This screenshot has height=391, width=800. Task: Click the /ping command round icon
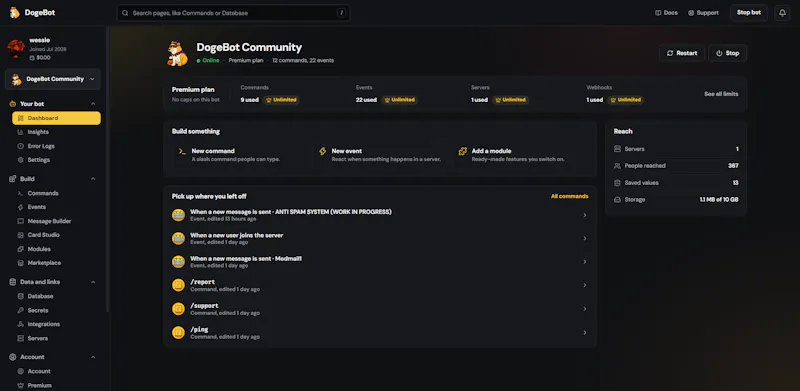pyautogui.click(x=178, y=332)
